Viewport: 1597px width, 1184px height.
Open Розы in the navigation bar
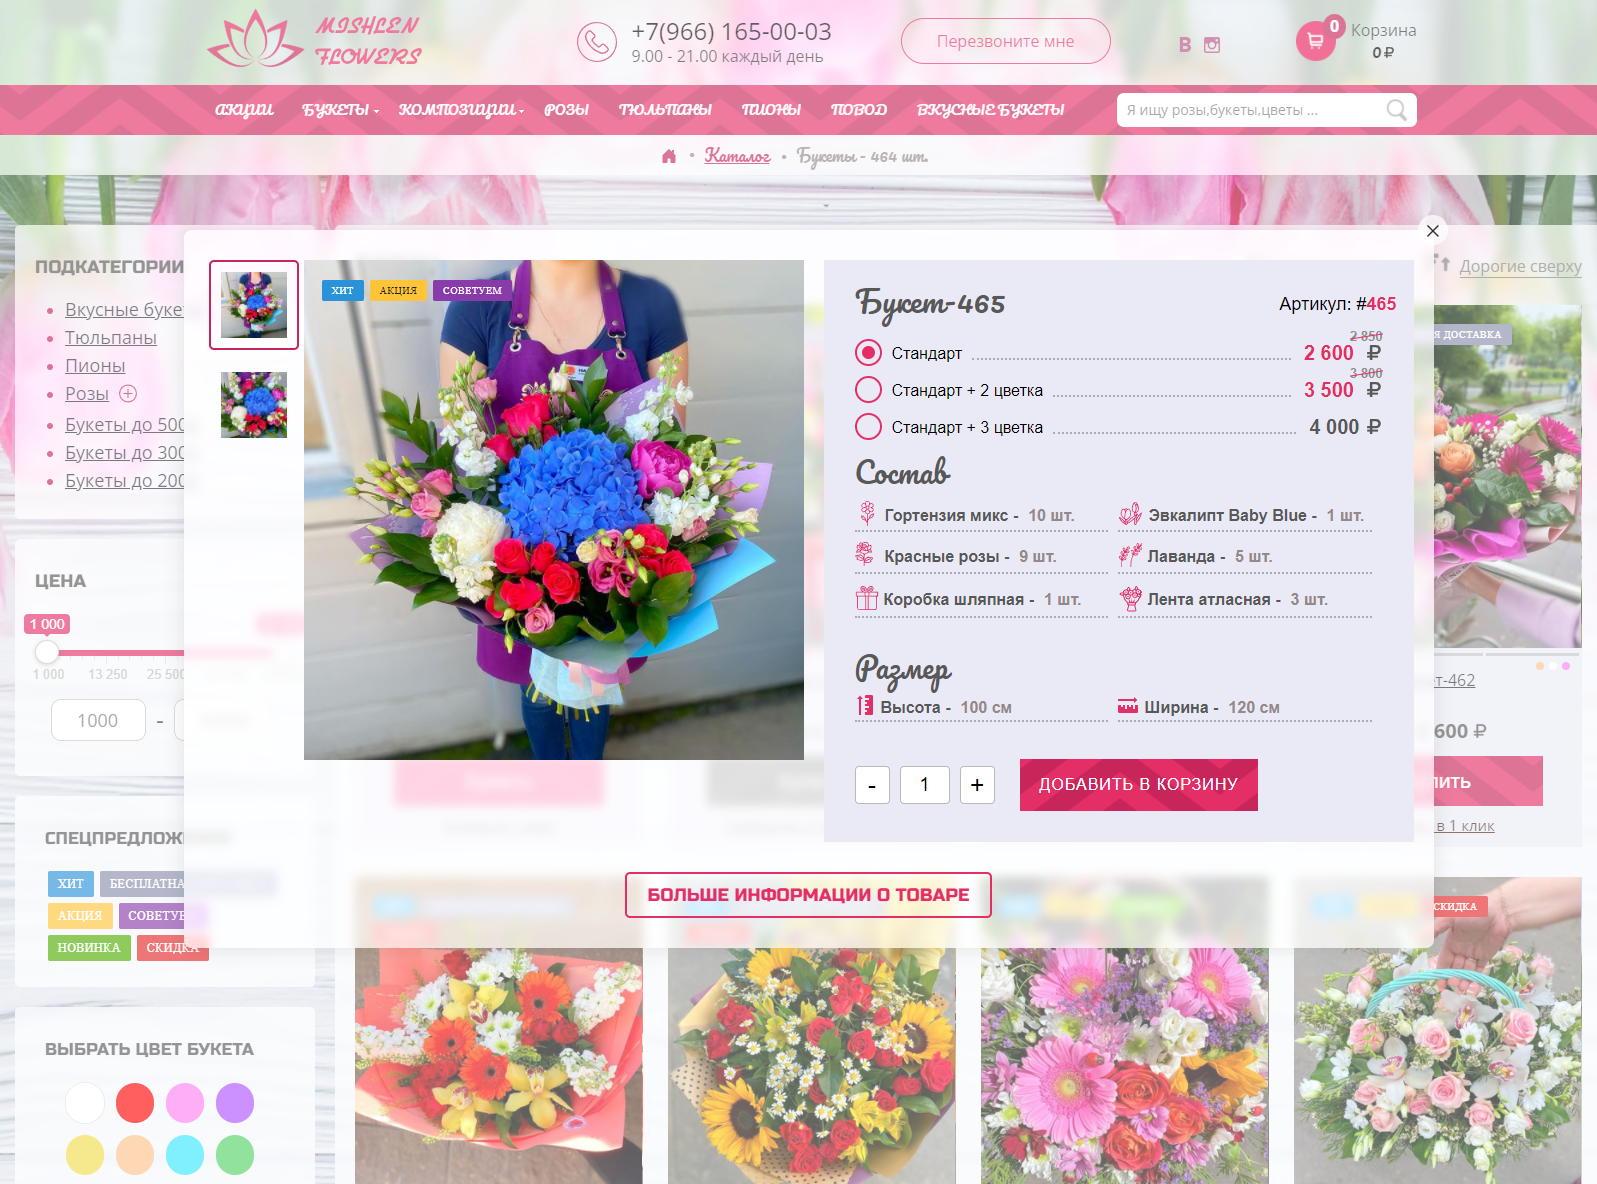tap(566, 109)
